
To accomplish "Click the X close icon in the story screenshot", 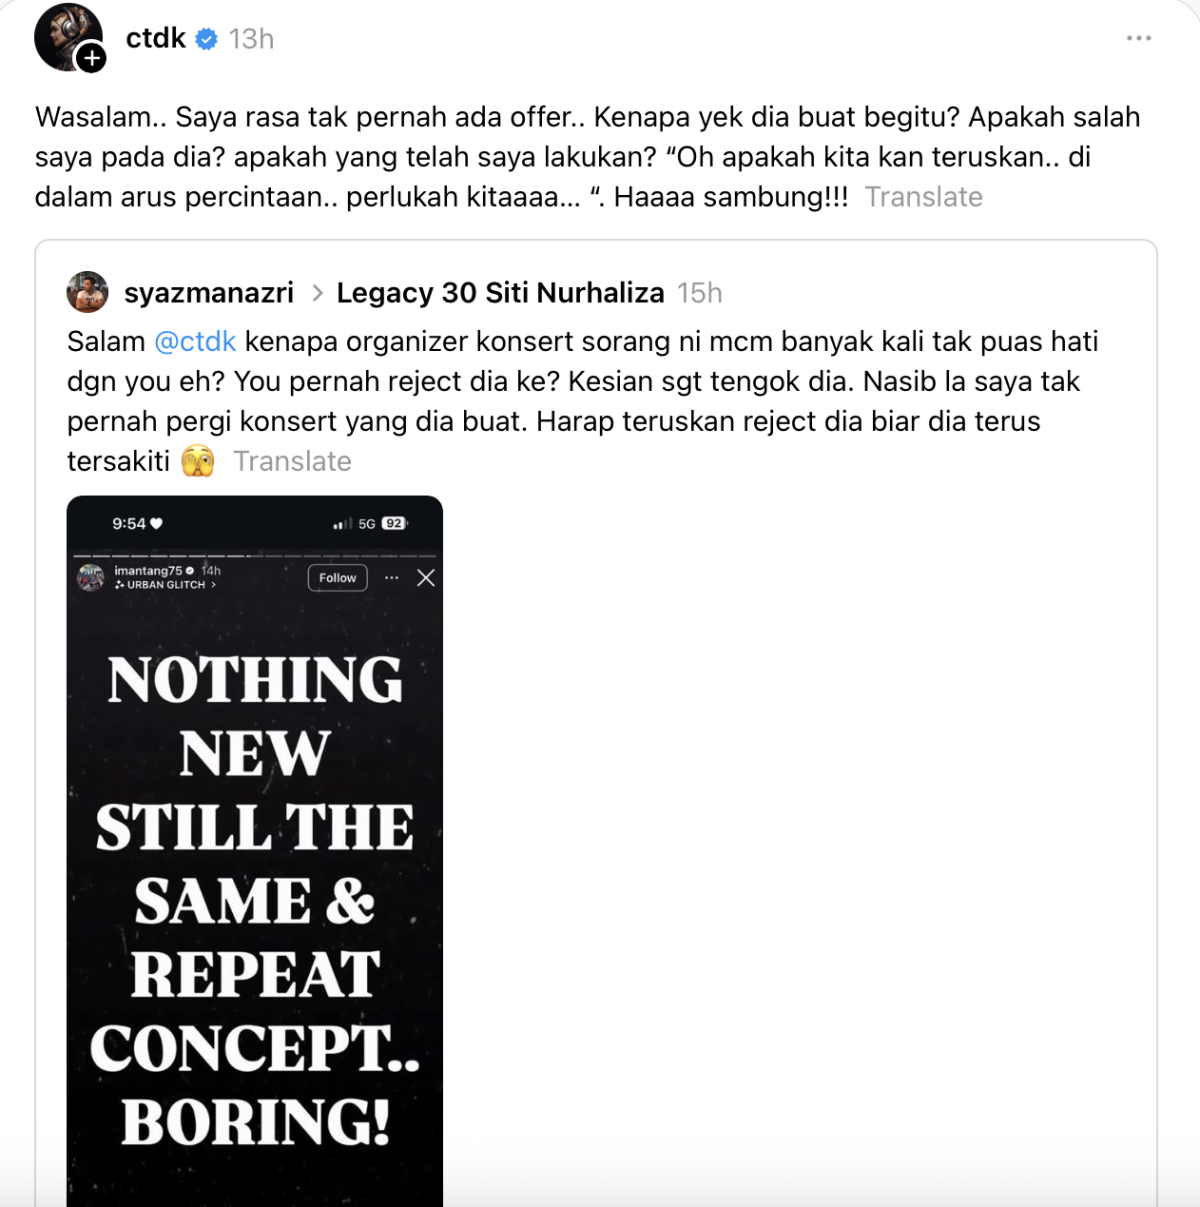I will [x=426, y=578].
